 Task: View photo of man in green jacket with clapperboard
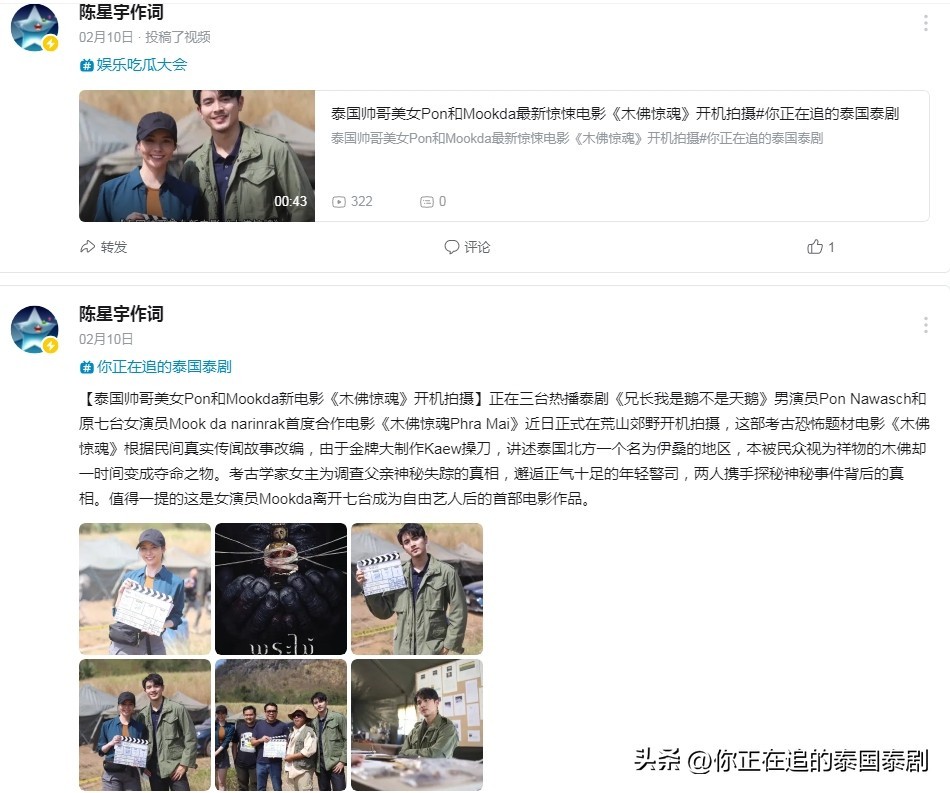[417, 589]
